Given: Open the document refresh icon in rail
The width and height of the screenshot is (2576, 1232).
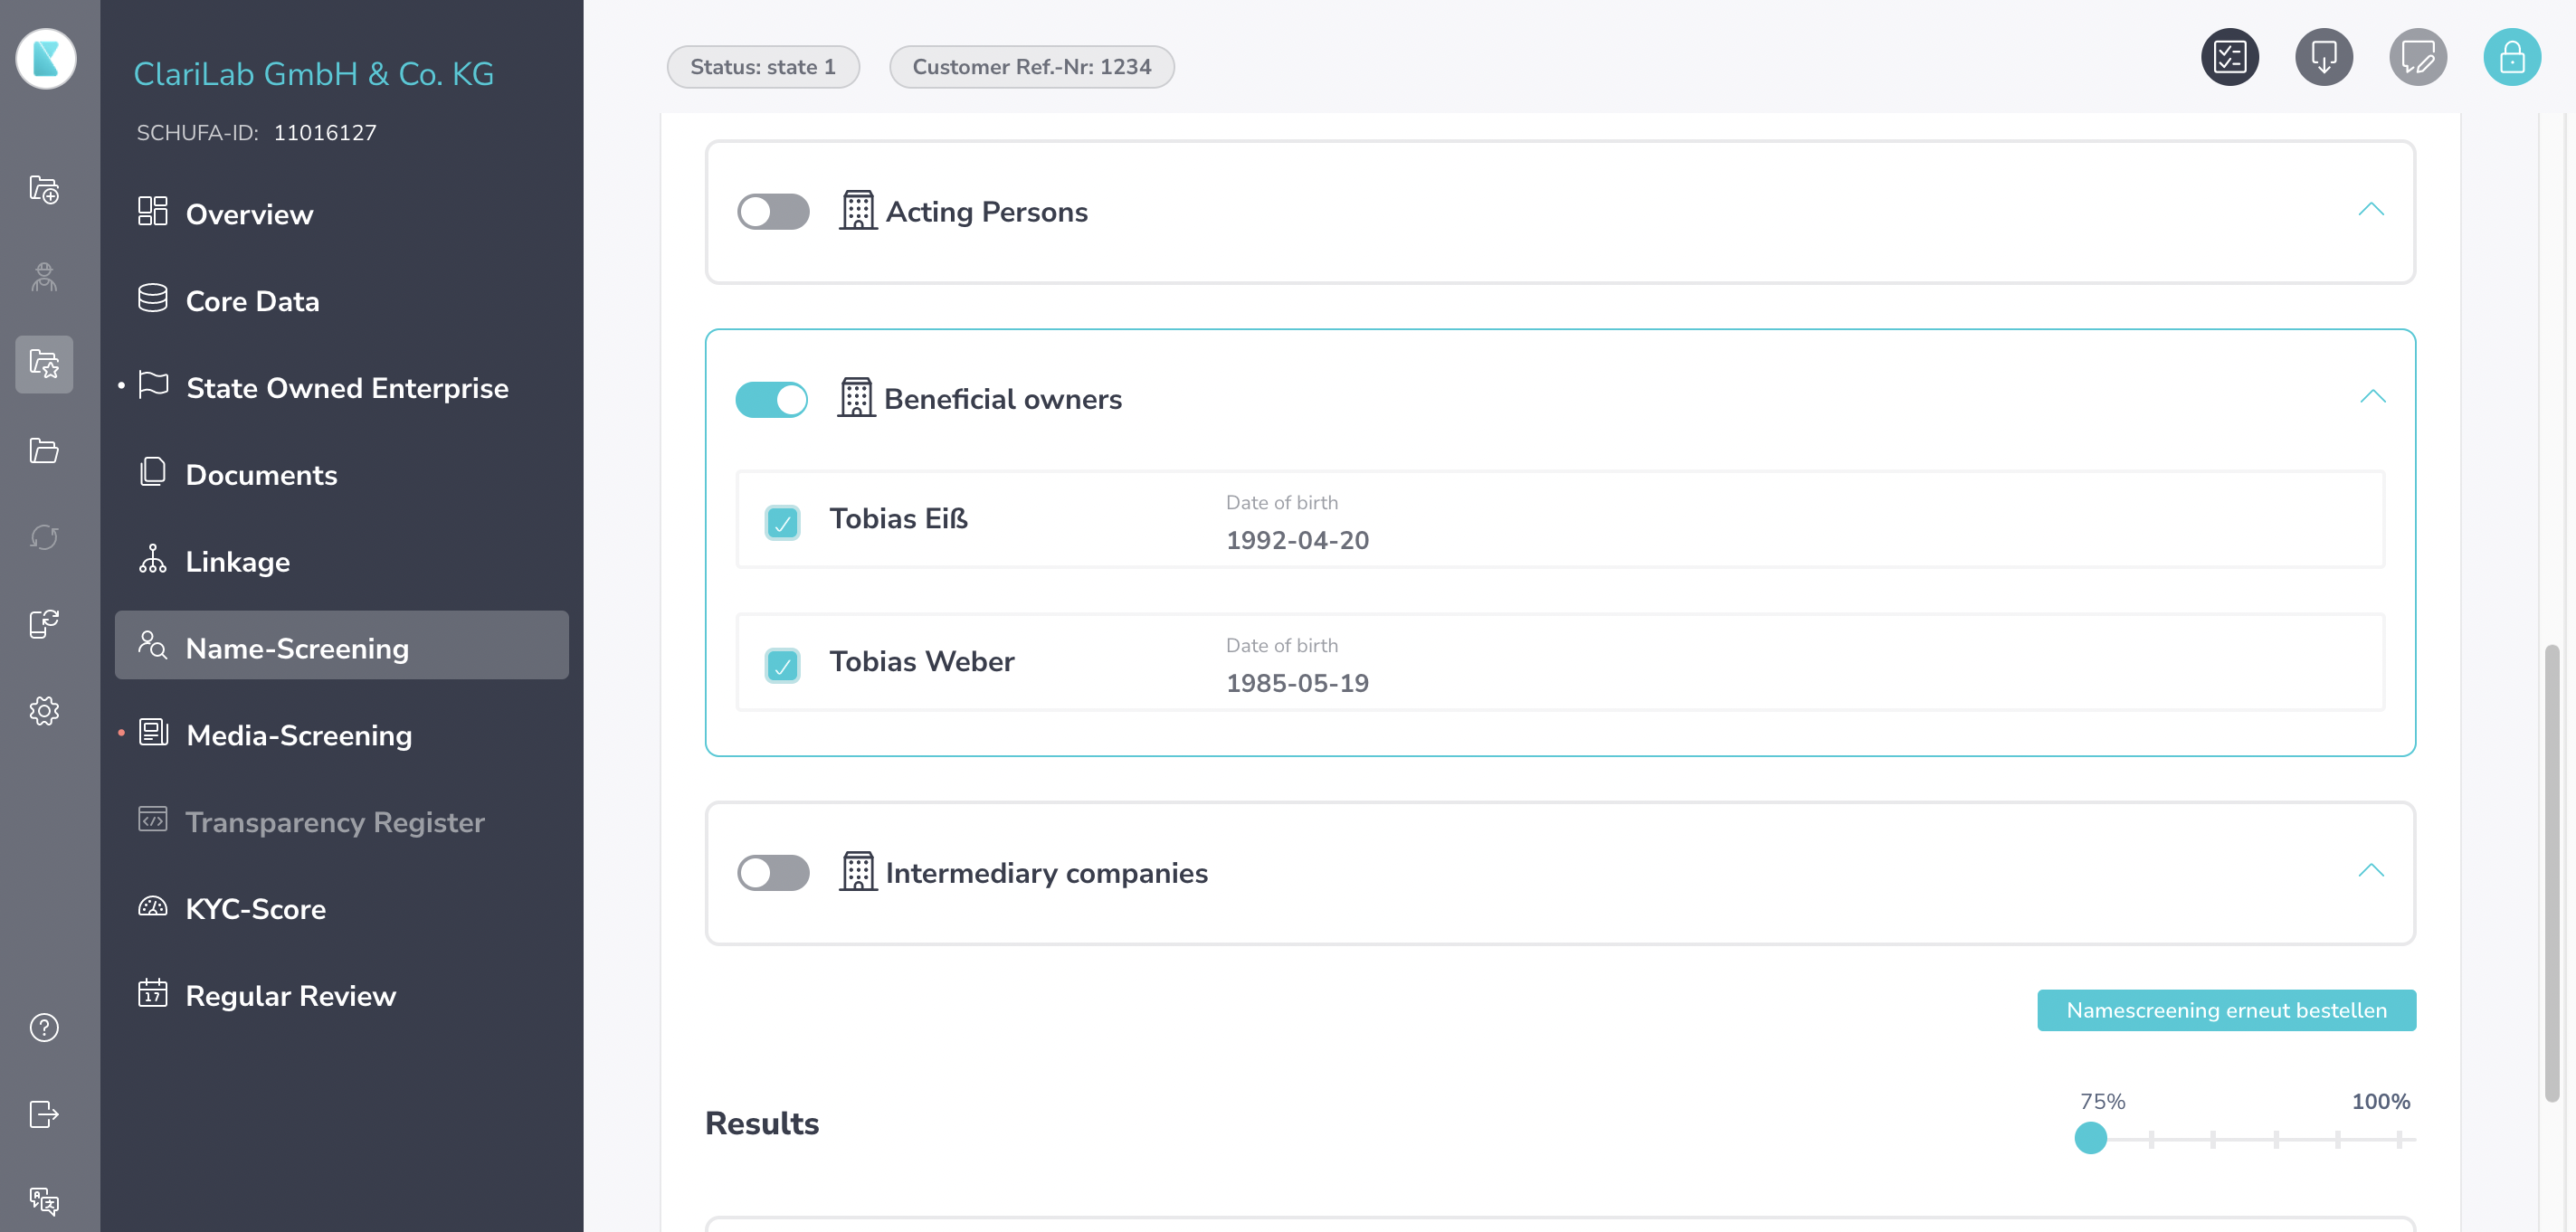Looking at the screenshot, I should click(x=44, y=624).
